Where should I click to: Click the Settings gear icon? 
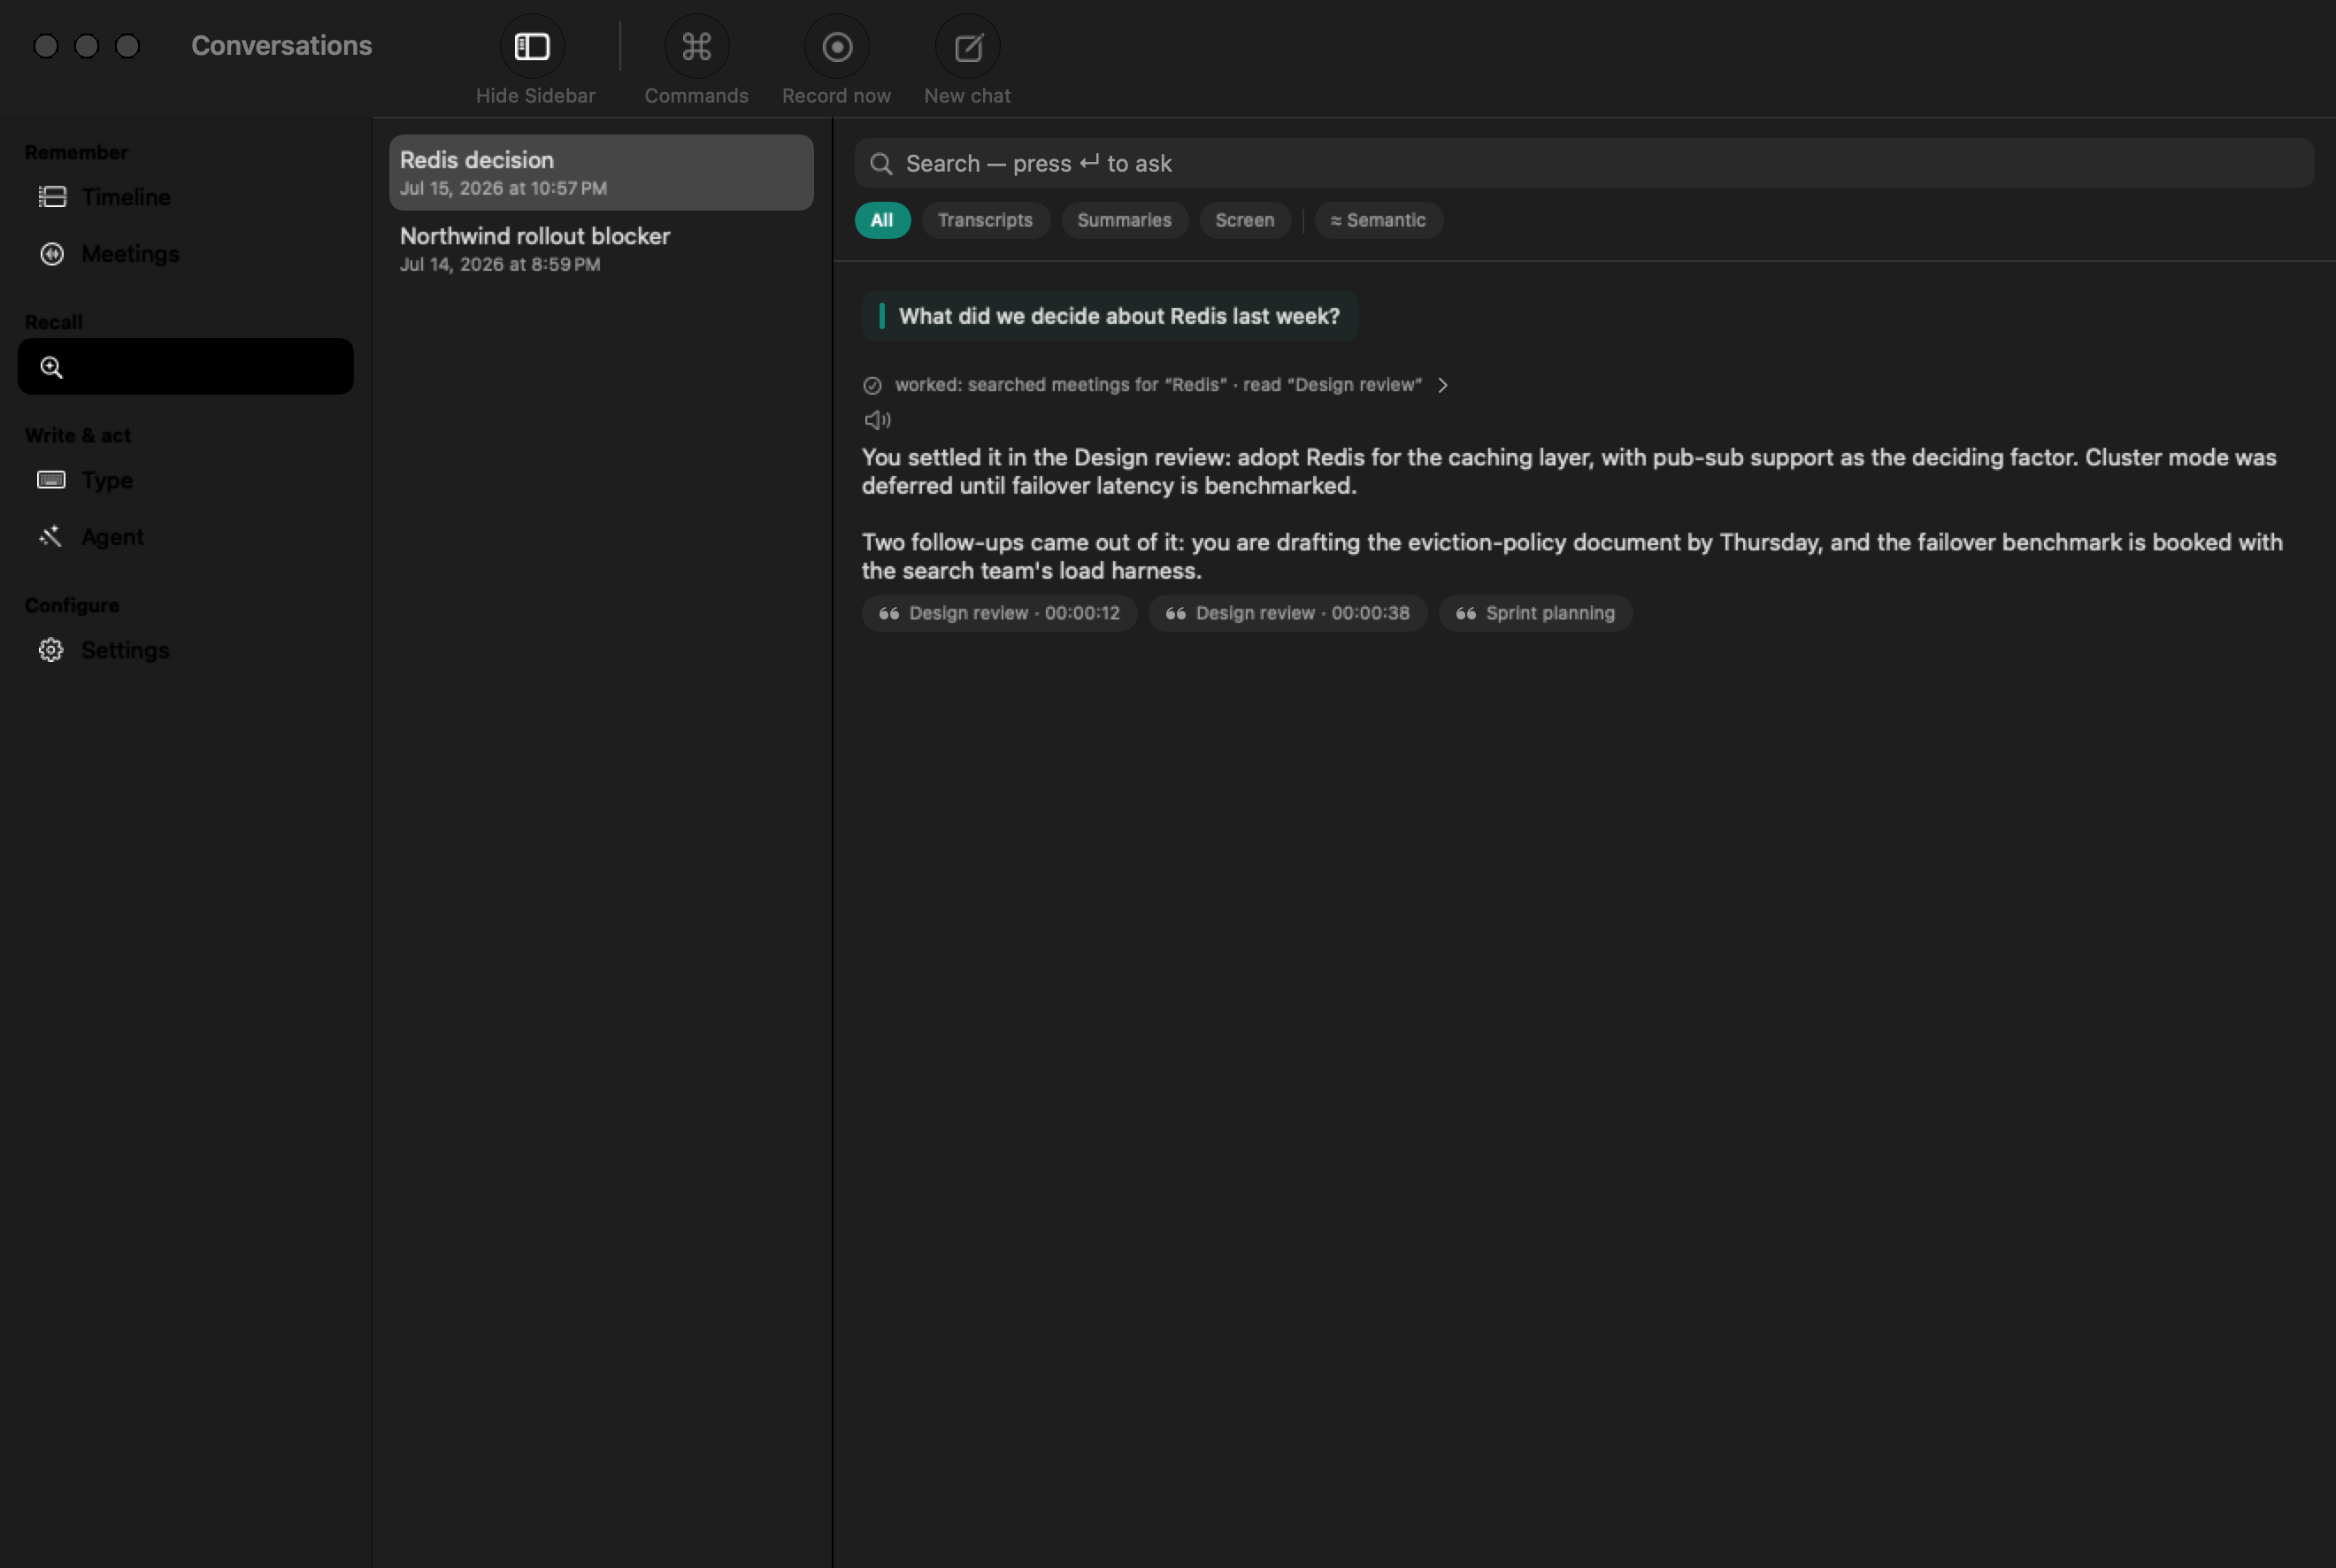click(x=51, y=650)
